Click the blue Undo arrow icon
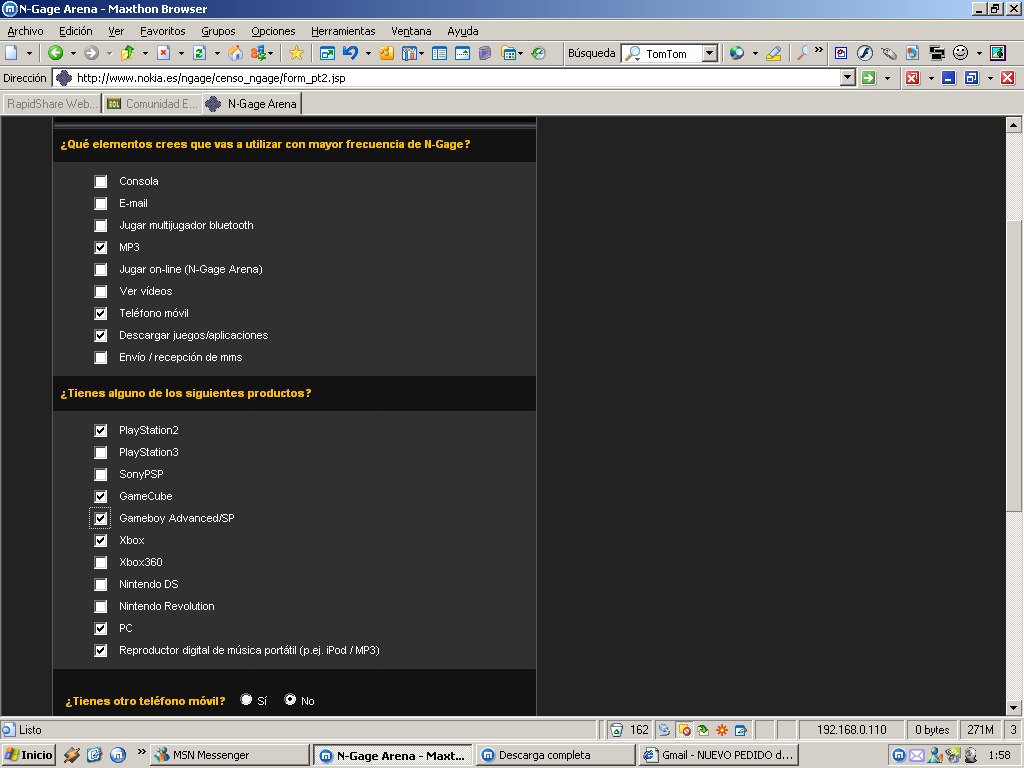Screen dimensions: 1024x768 point(351,54)
